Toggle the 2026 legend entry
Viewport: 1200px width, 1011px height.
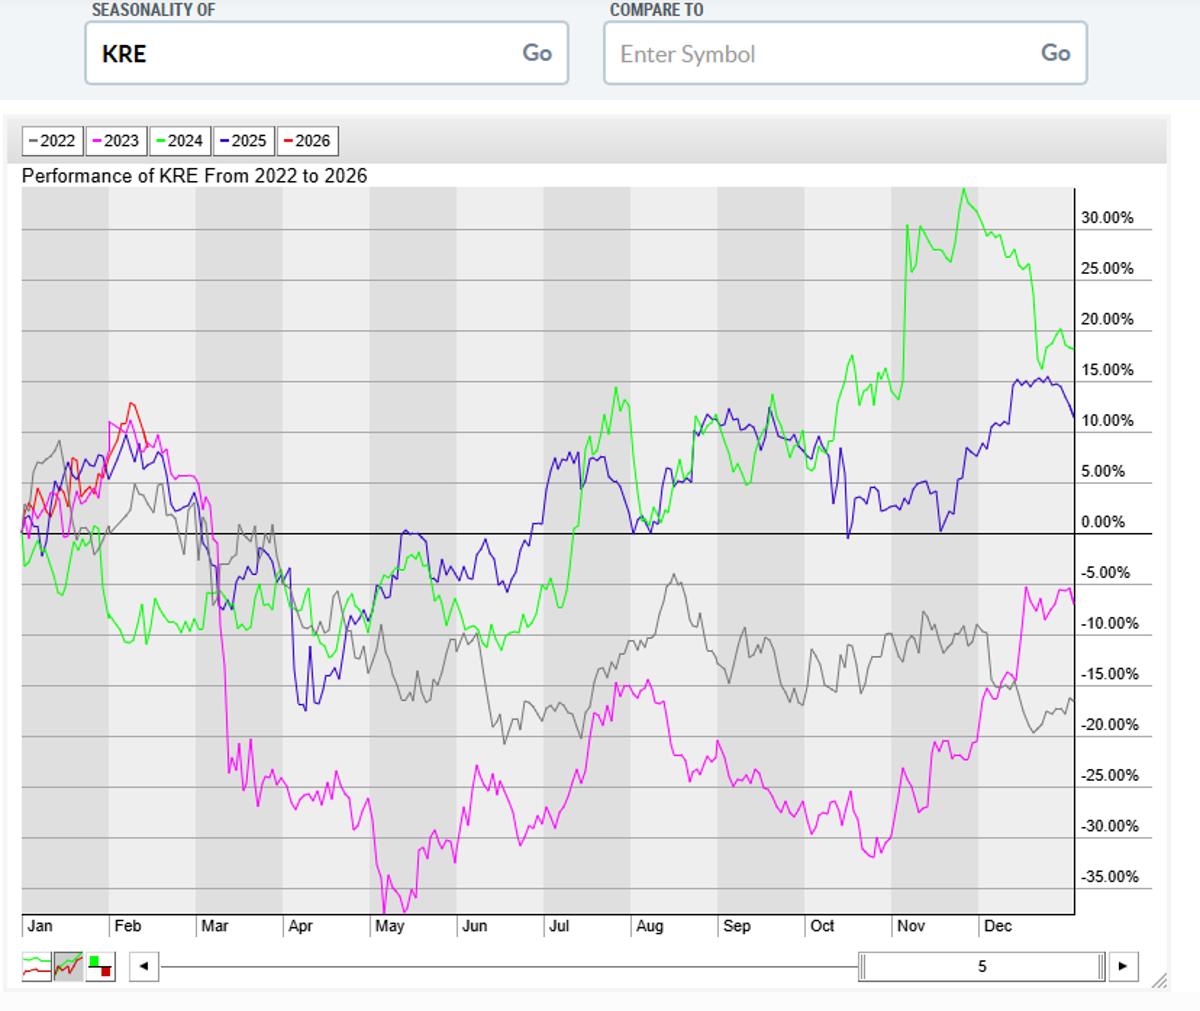(305, 141)
